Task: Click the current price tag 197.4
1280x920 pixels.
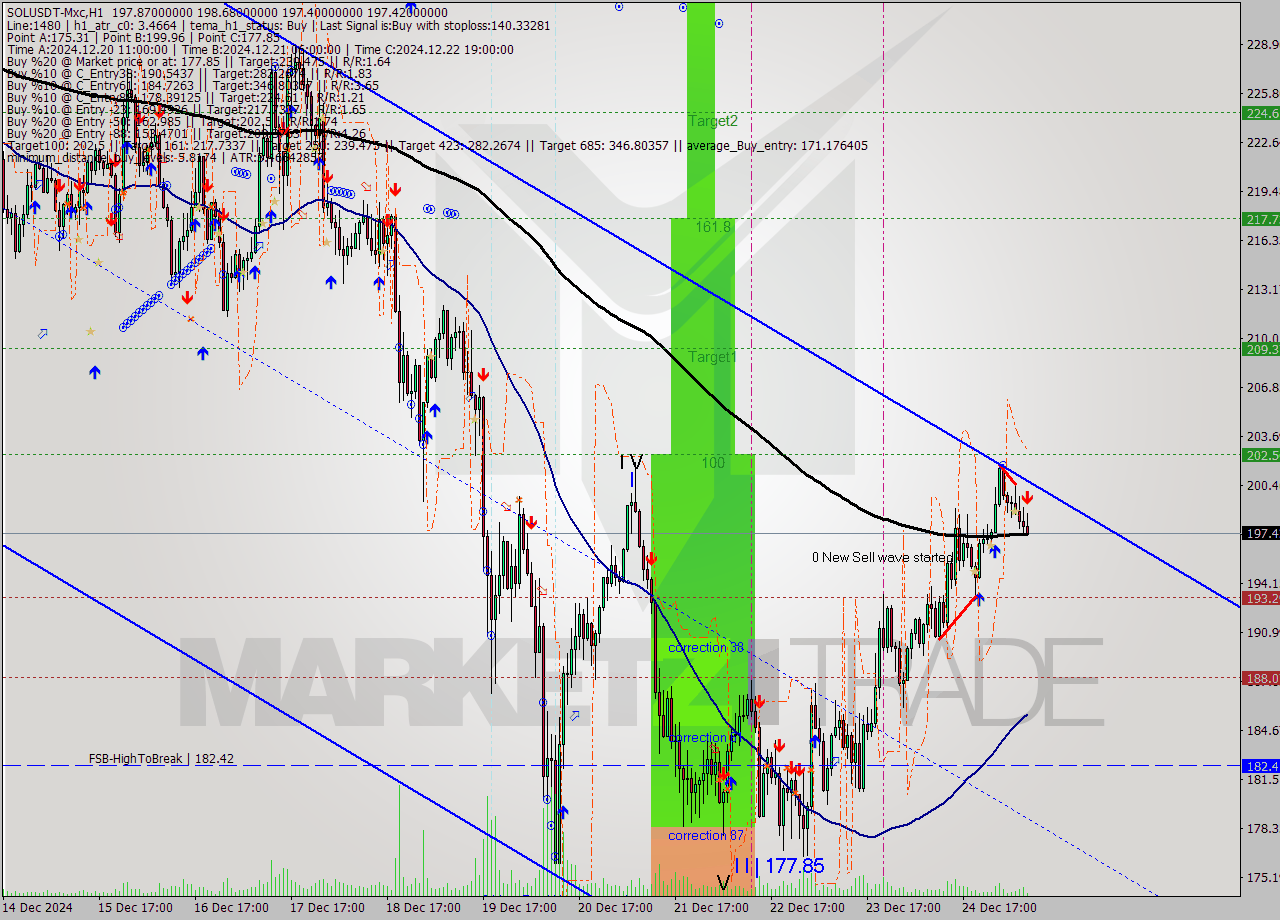Action: click(1260, 533)
